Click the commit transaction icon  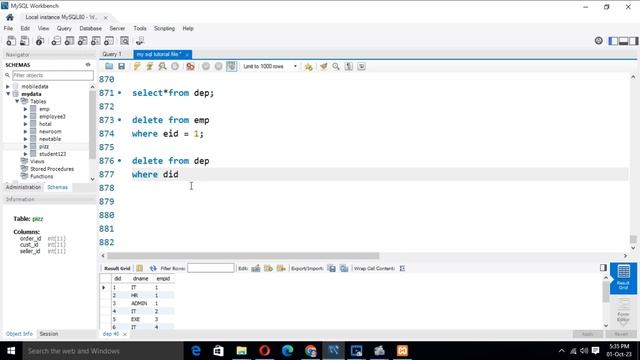[x=206, y=66]
